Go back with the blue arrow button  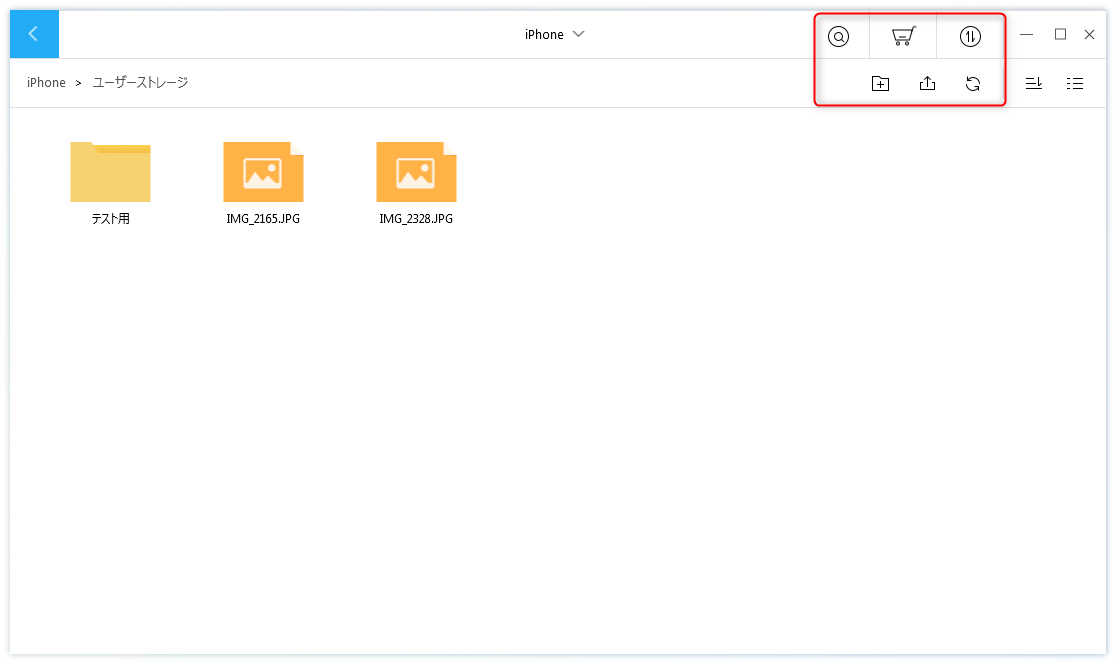[x=34, y=34]
